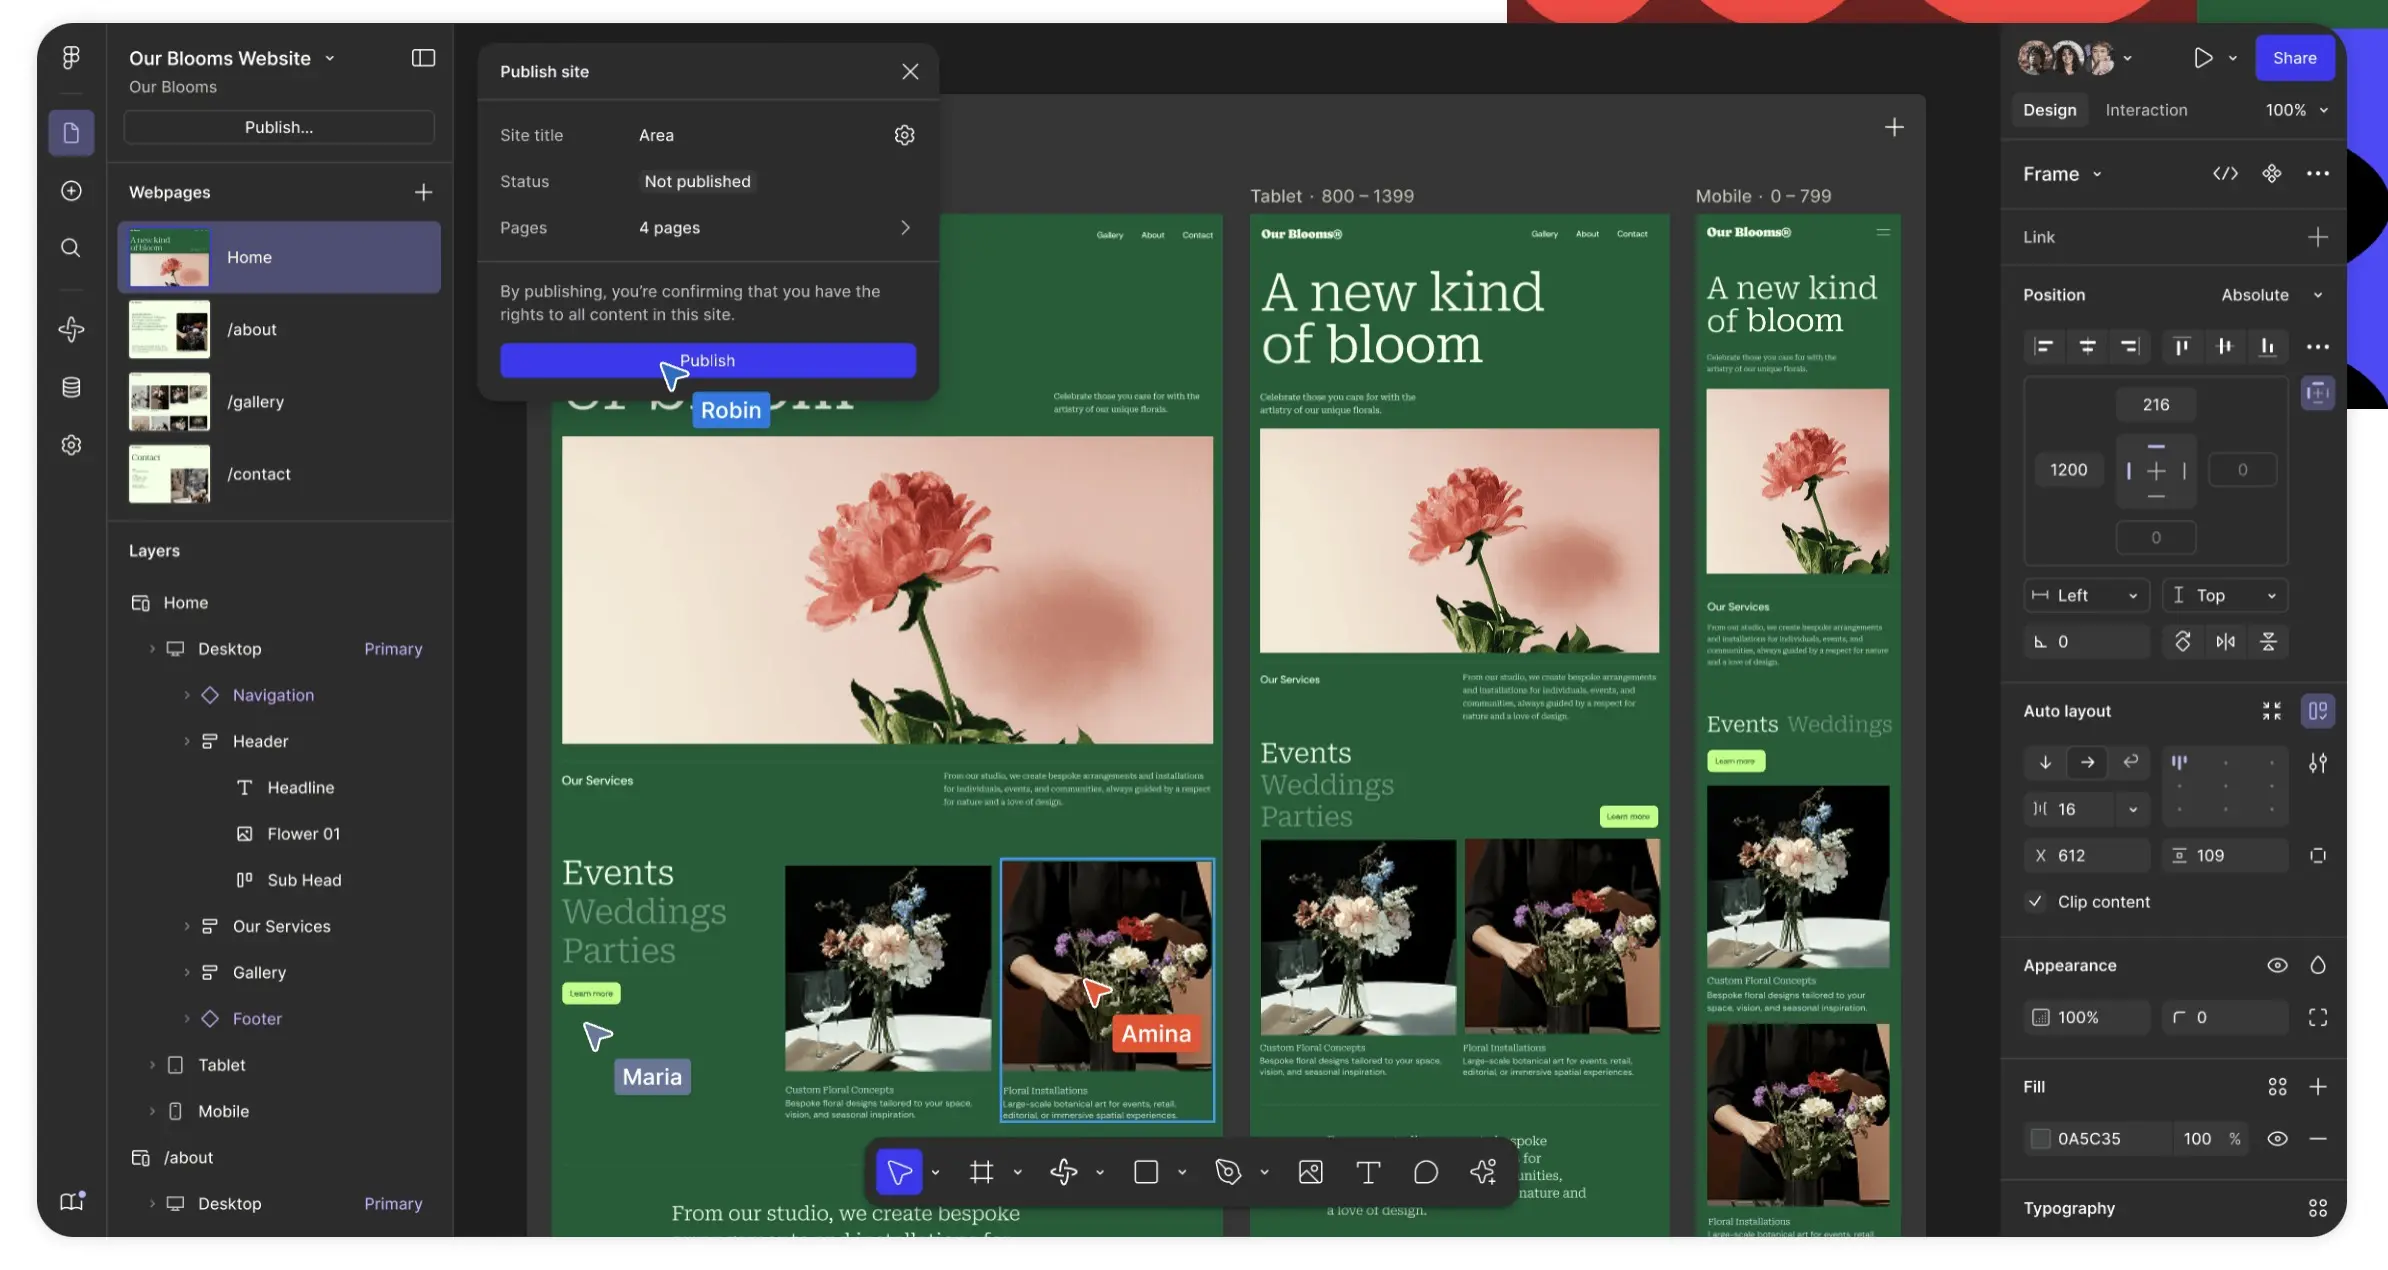
Task: Open the Top vertical constraint dropdown
Action: coord(2225,596)
